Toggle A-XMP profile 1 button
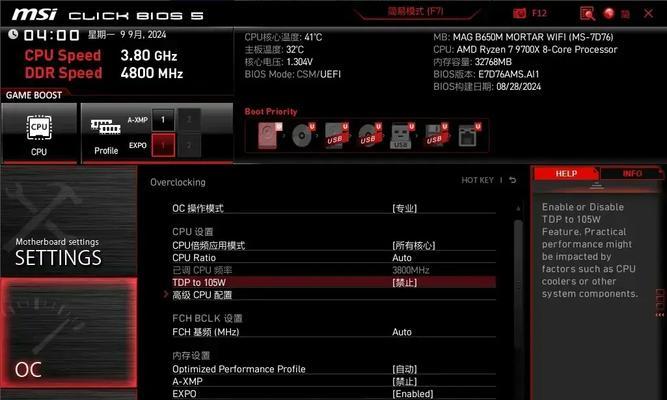 click(163, 120)
